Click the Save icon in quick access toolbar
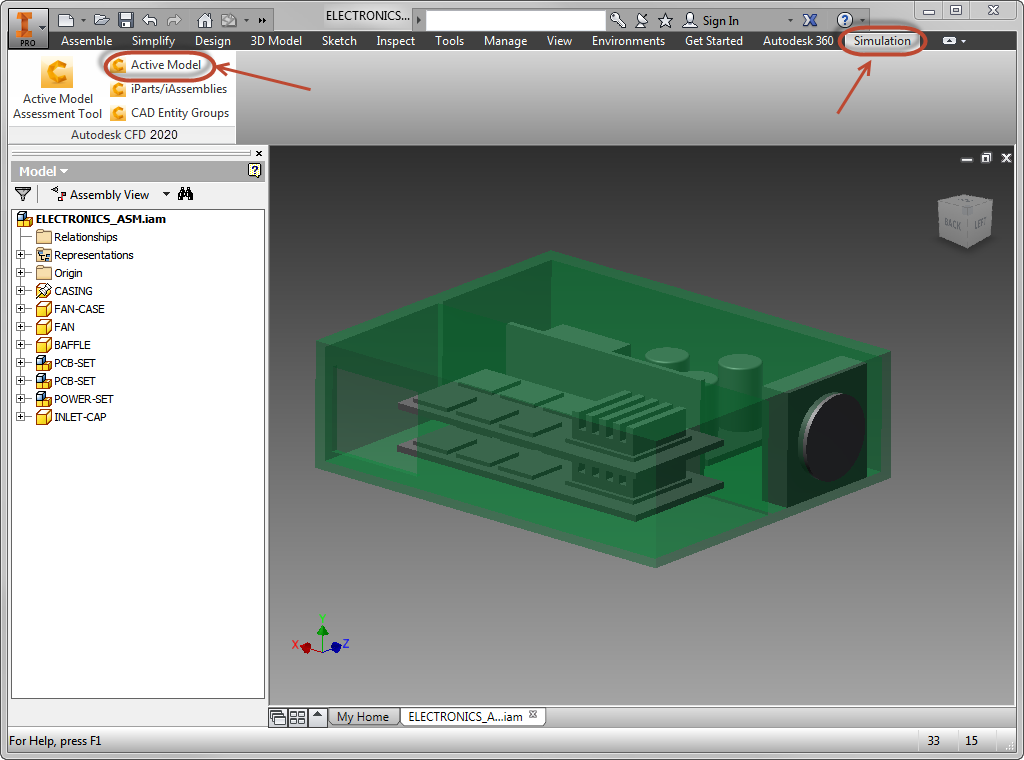 (126, 20)
